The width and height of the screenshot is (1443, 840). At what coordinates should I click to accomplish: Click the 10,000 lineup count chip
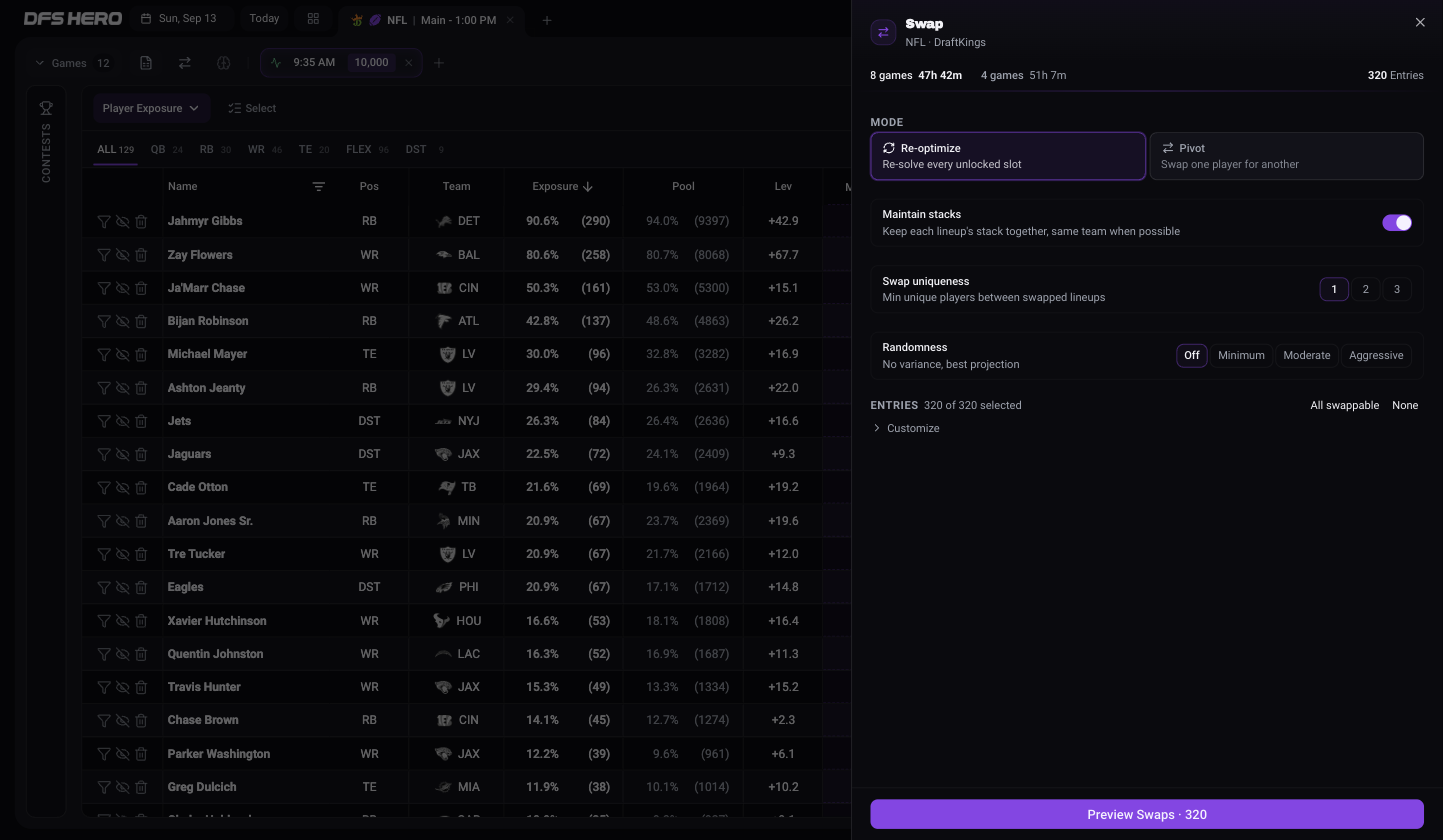[371, 63]
